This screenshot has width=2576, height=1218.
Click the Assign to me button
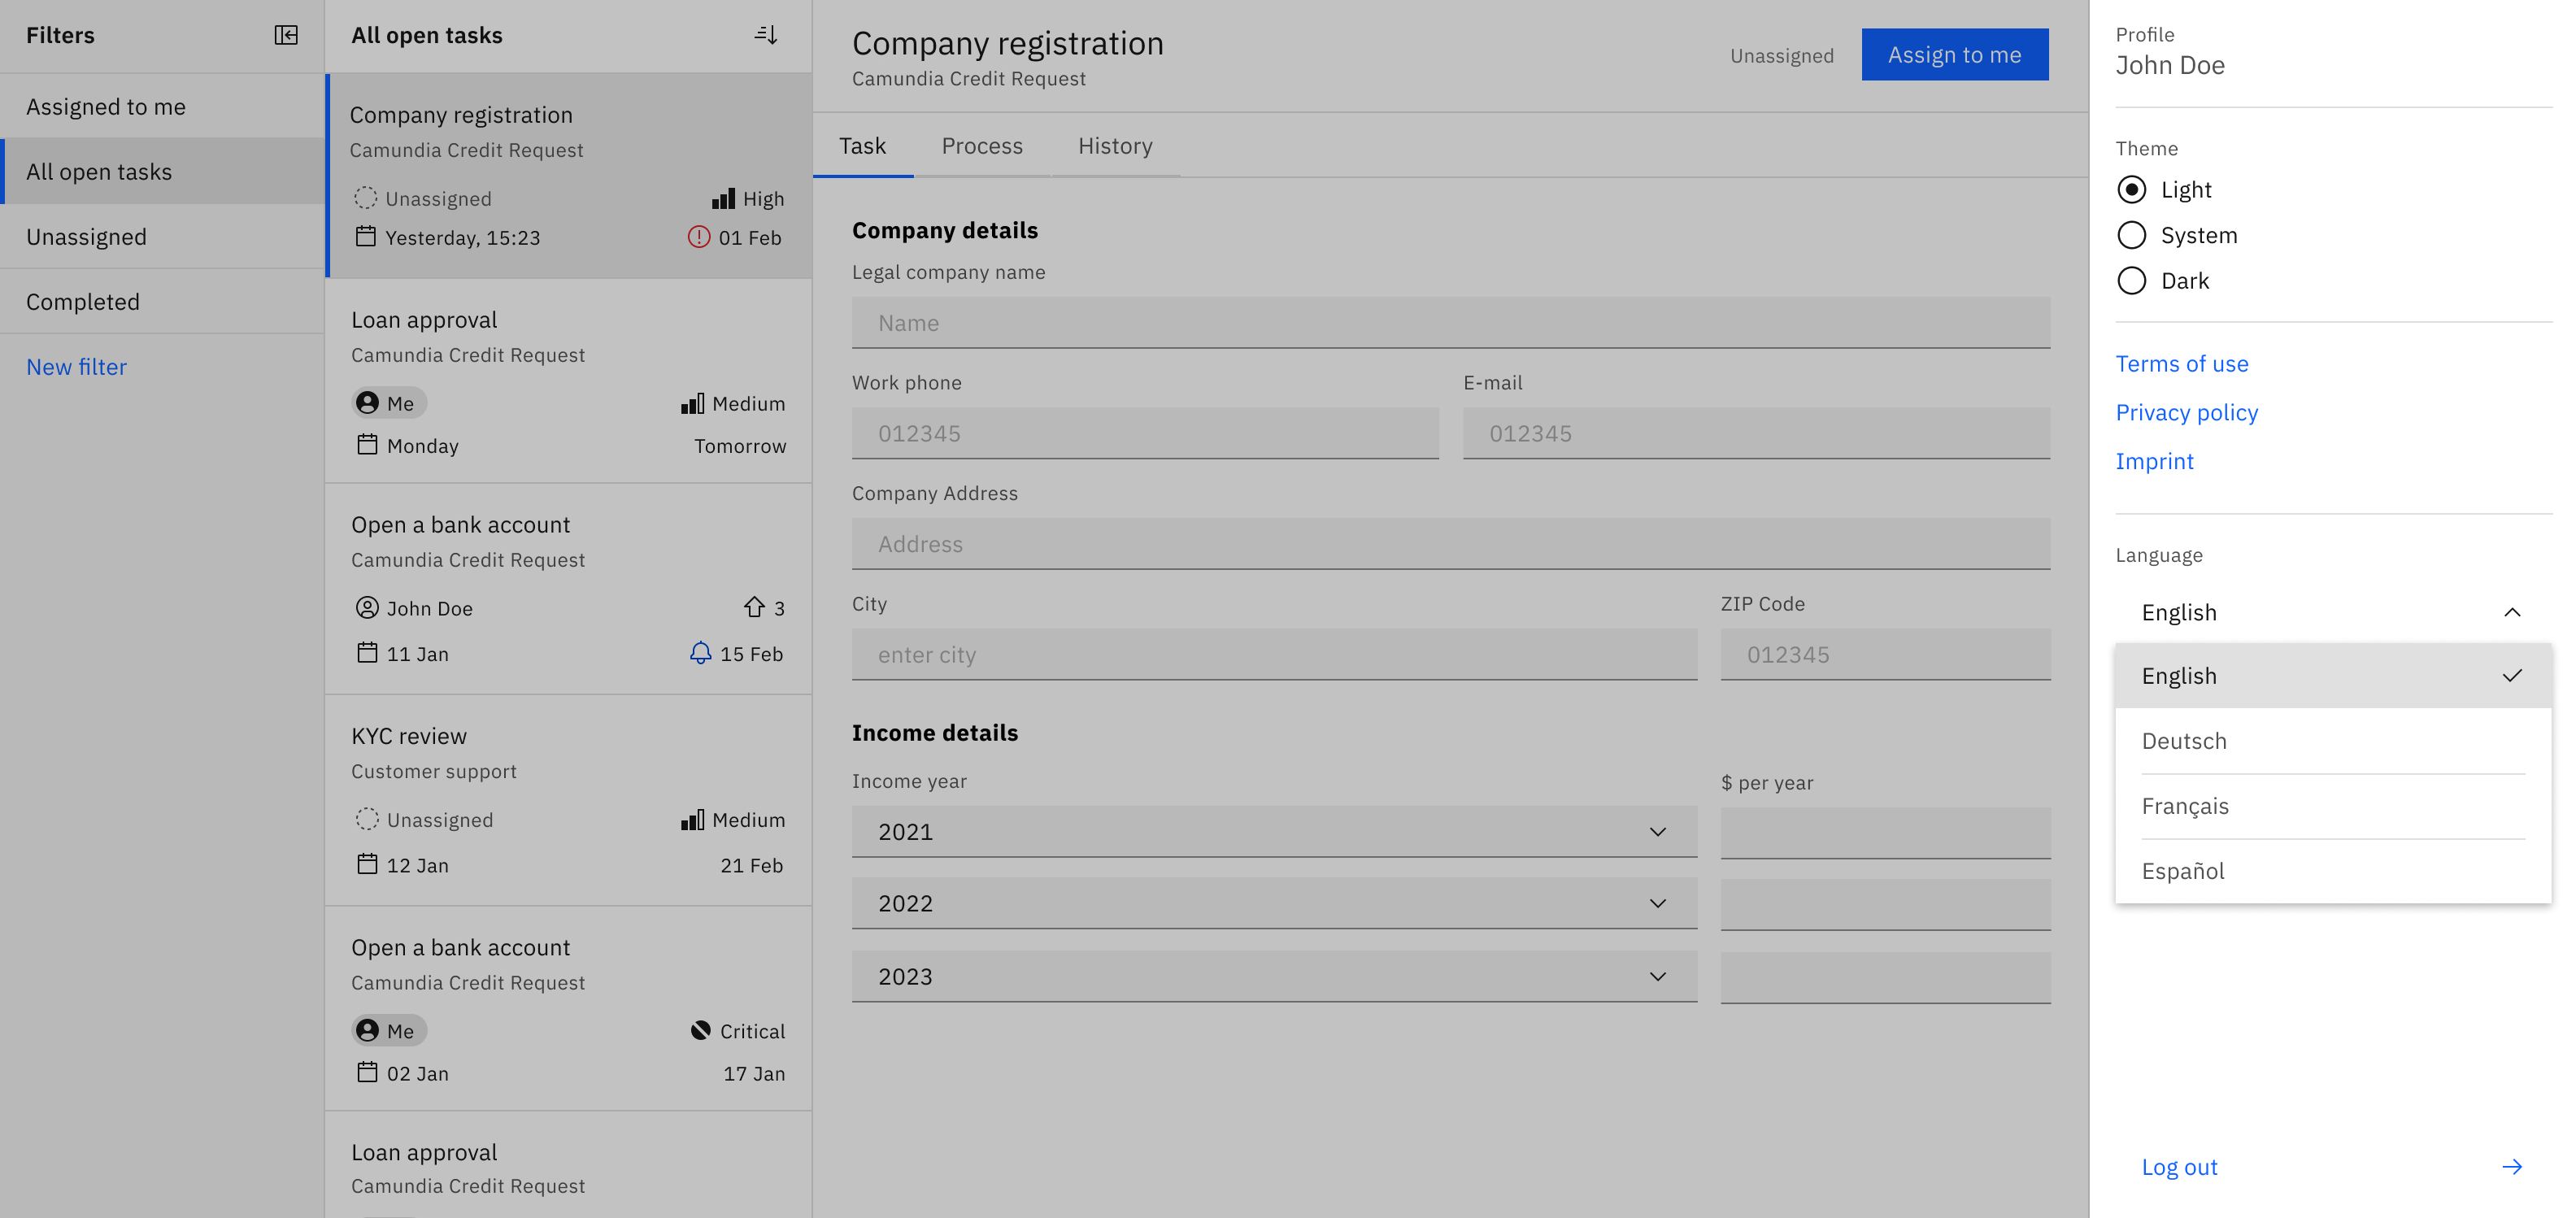pos(1954,54)
